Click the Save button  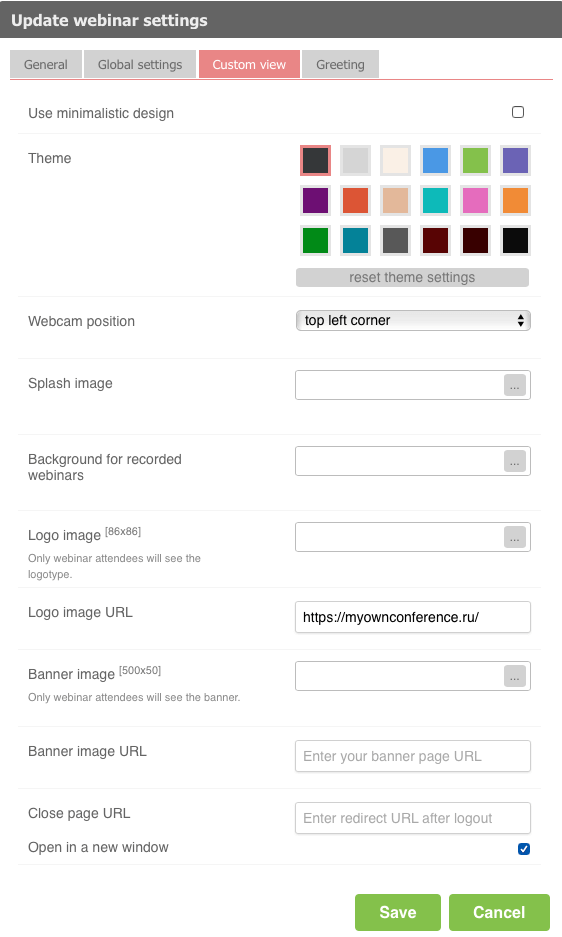click(x=398, y=912)
